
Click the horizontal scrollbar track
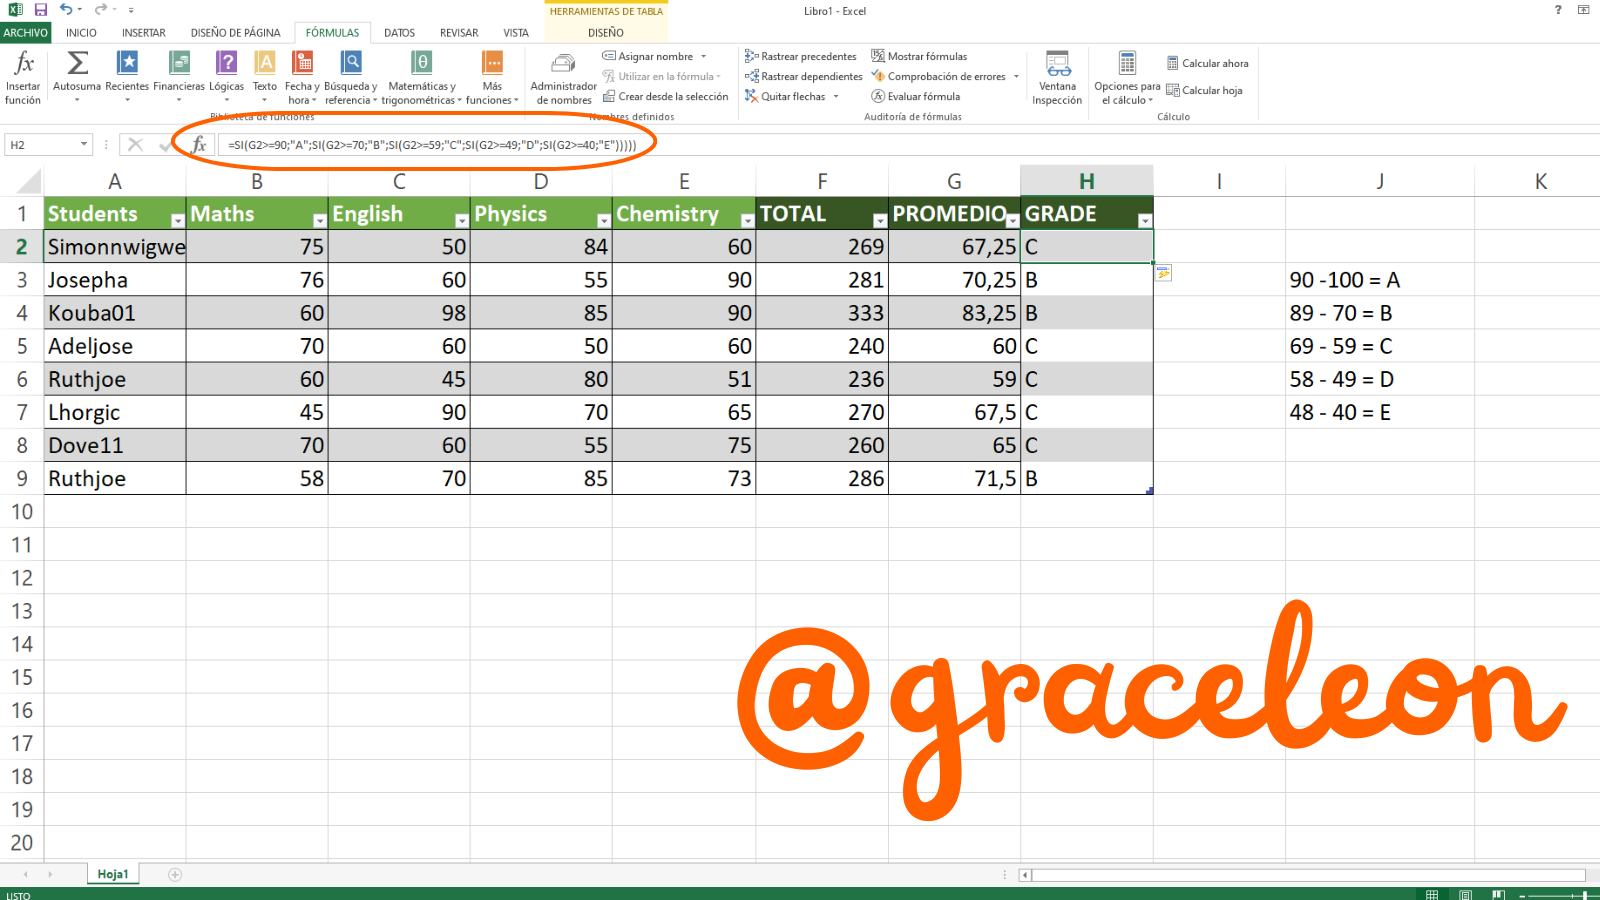point(1308,875)
